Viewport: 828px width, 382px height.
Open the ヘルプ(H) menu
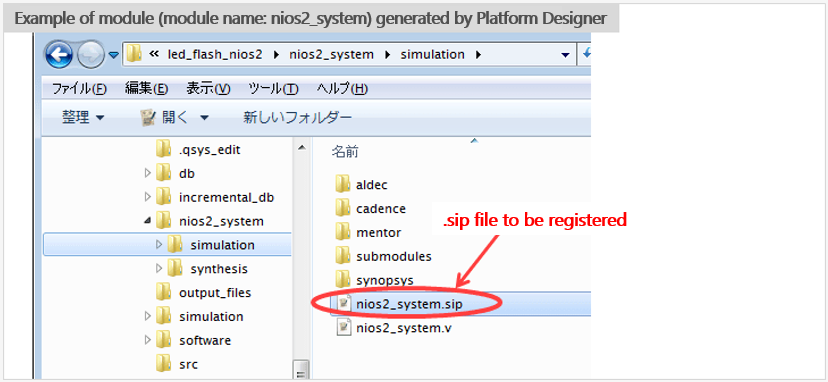point(342,89)
